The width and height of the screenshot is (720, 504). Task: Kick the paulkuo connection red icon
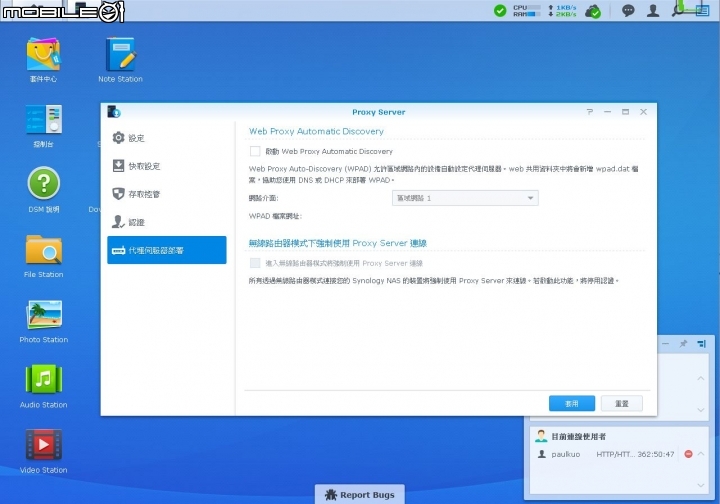[x=688, y=454]
